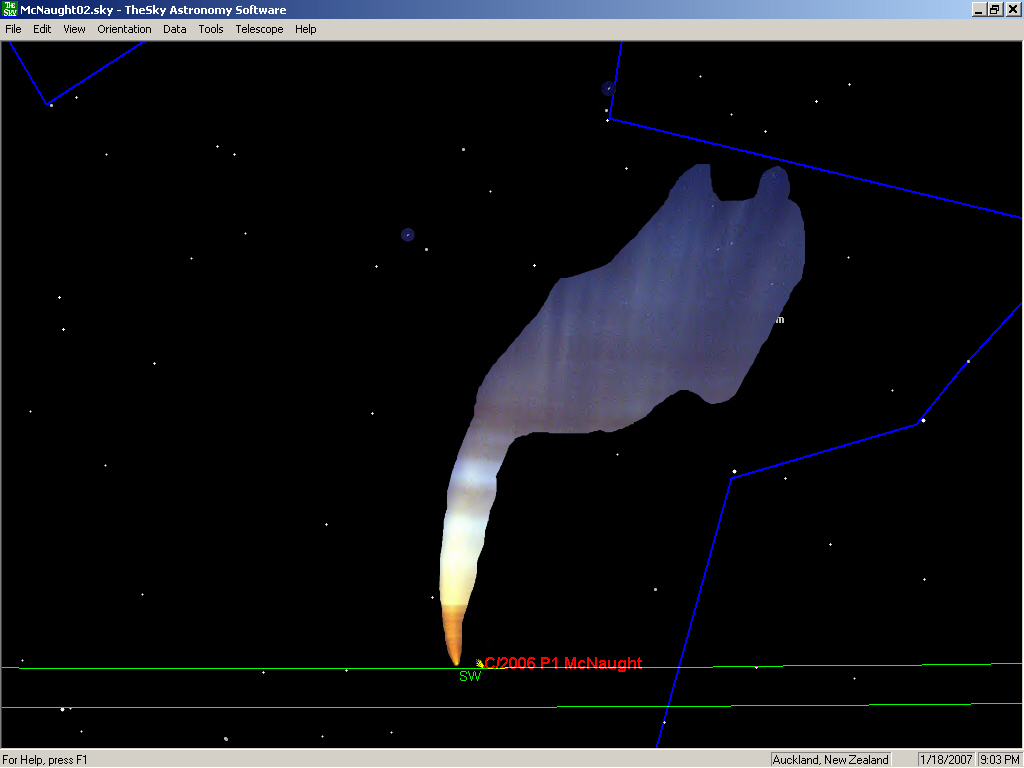
Task: Click the yellow comet marker beside McNaught label
Action: tap(480, 663)
